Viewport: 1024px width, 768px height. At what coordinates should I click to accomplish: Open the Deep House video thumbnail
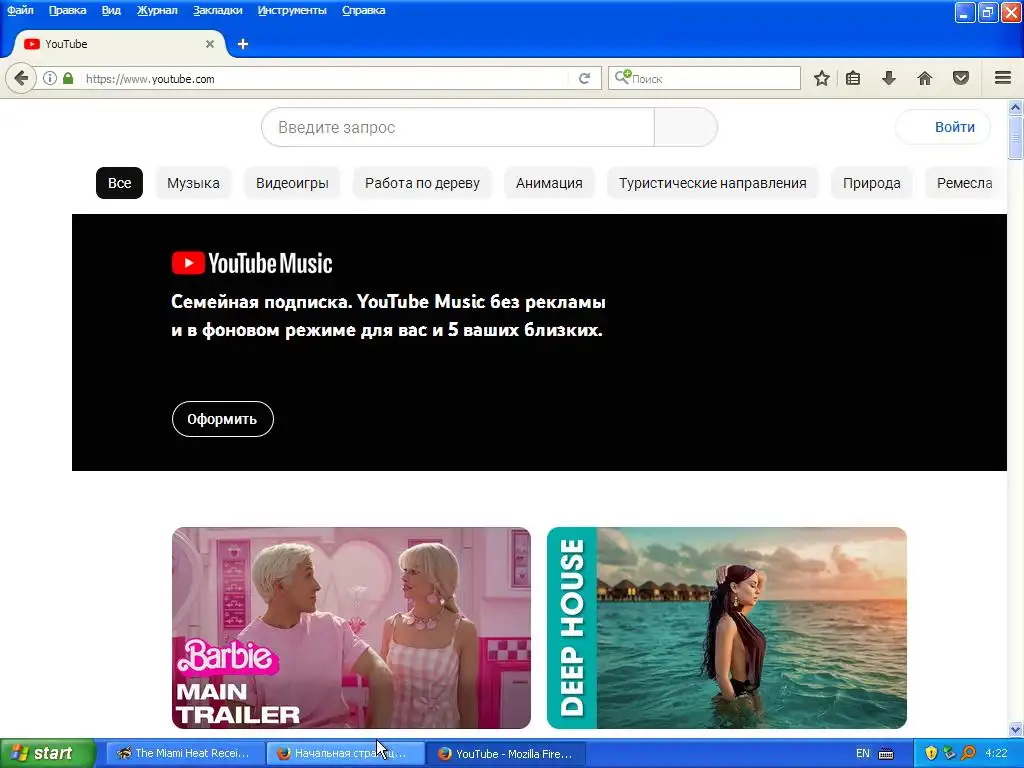[x=727, y=628]
